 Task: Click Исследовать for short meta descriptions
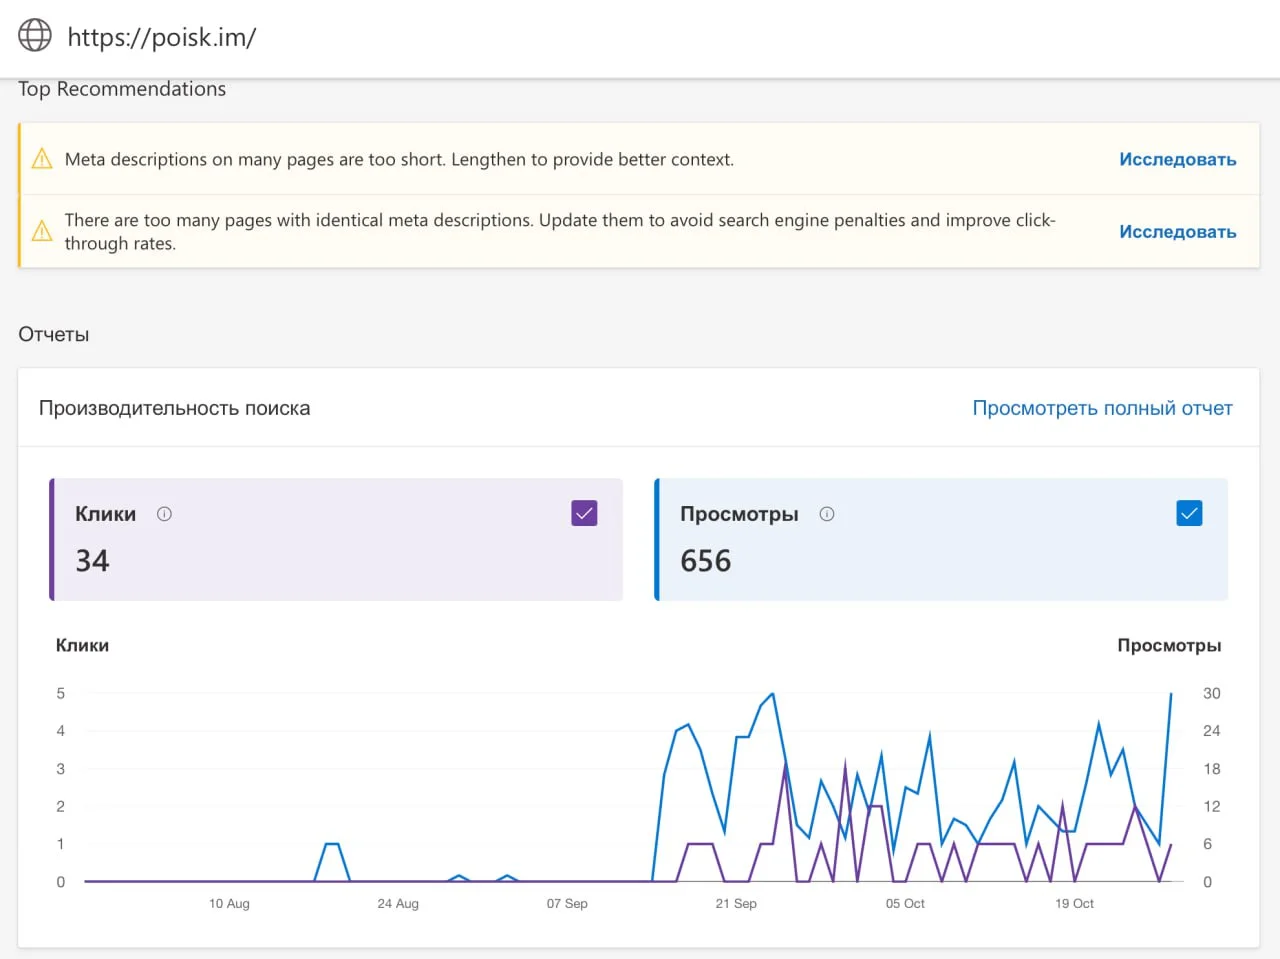click(1177, 159)
